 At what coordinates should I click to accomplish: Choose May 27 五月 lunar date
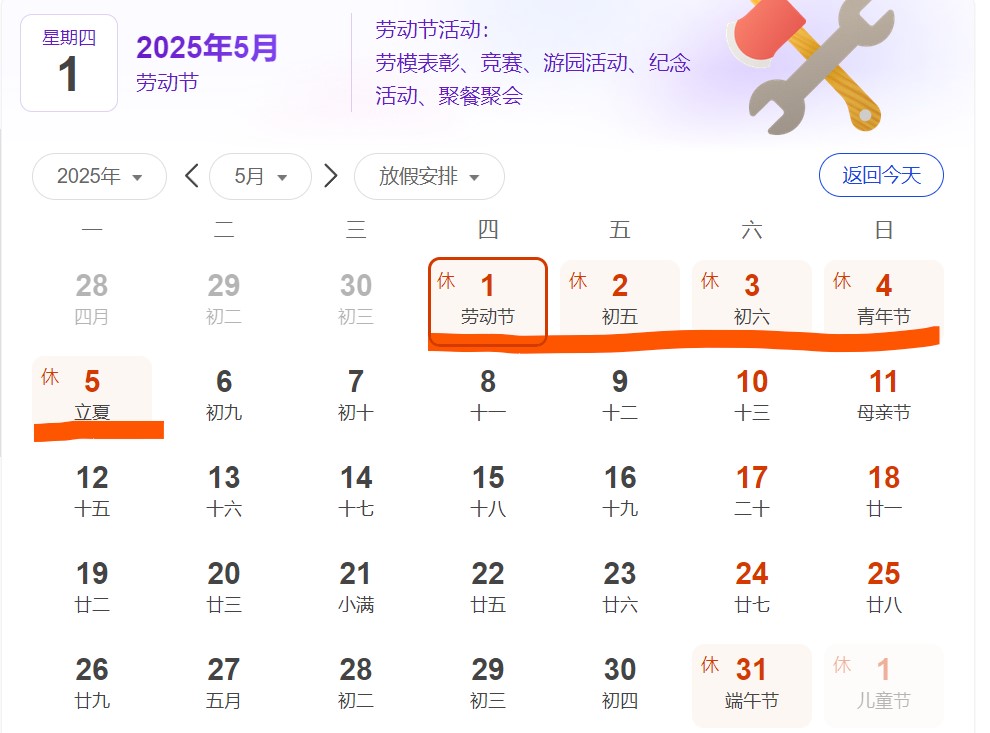(x=224, y=682)
